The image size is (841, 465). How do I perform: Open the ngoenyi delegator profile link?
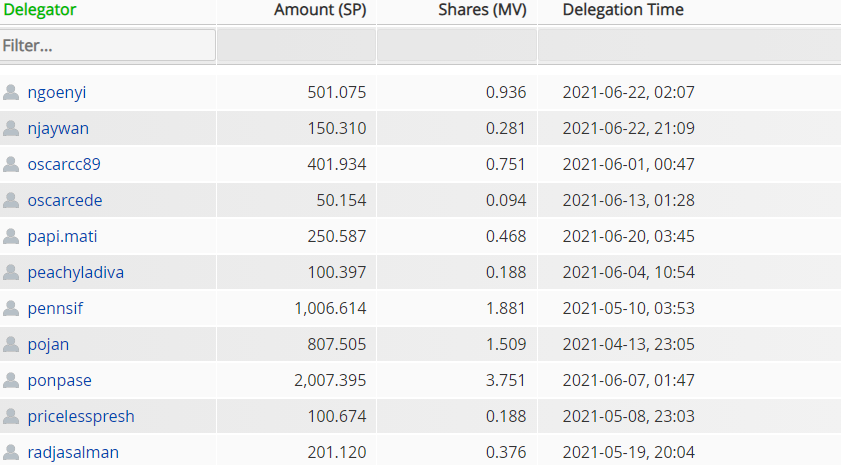click(57, 93)
